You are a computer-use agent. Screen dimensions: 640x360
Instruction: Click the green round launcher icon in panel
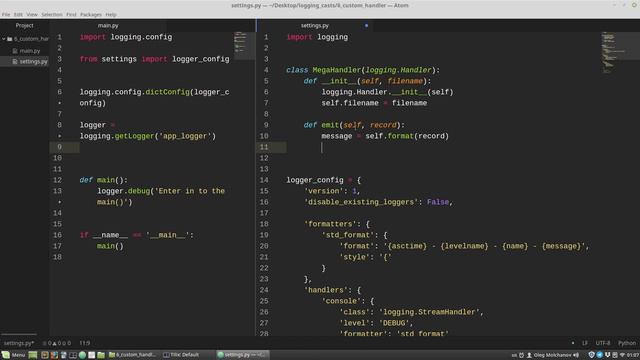(x=82, y=355)
